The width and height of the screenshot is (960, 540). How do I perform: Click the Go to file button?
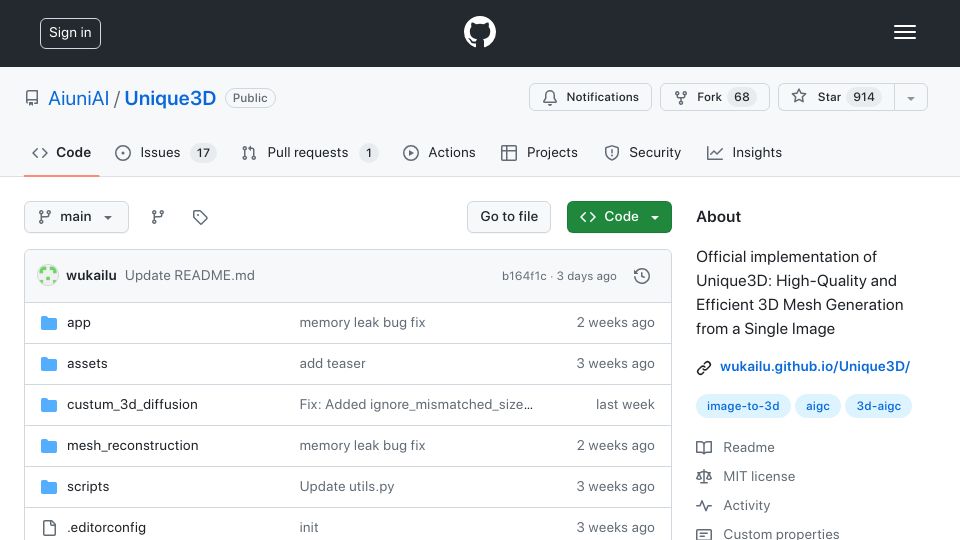tap(509, 217)
